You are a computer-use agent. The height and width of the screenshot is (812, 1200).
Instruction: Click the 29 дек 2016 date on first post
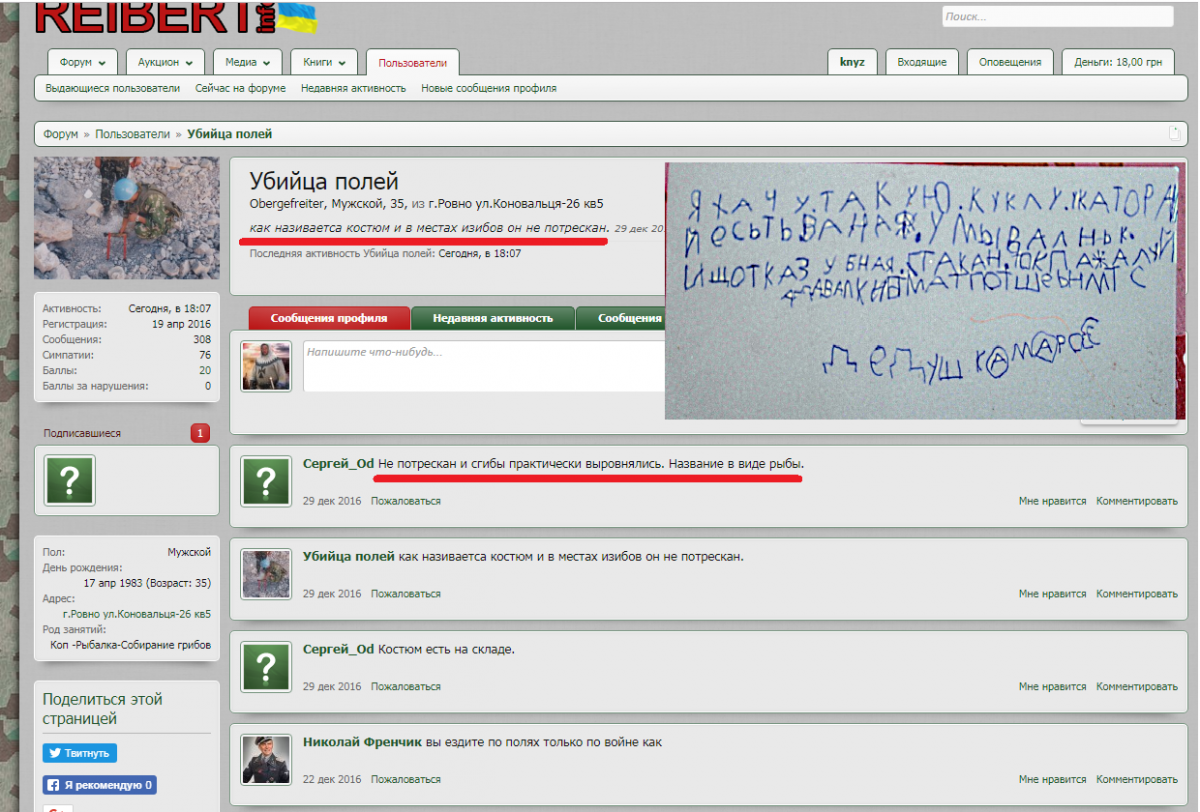[332, 501]
